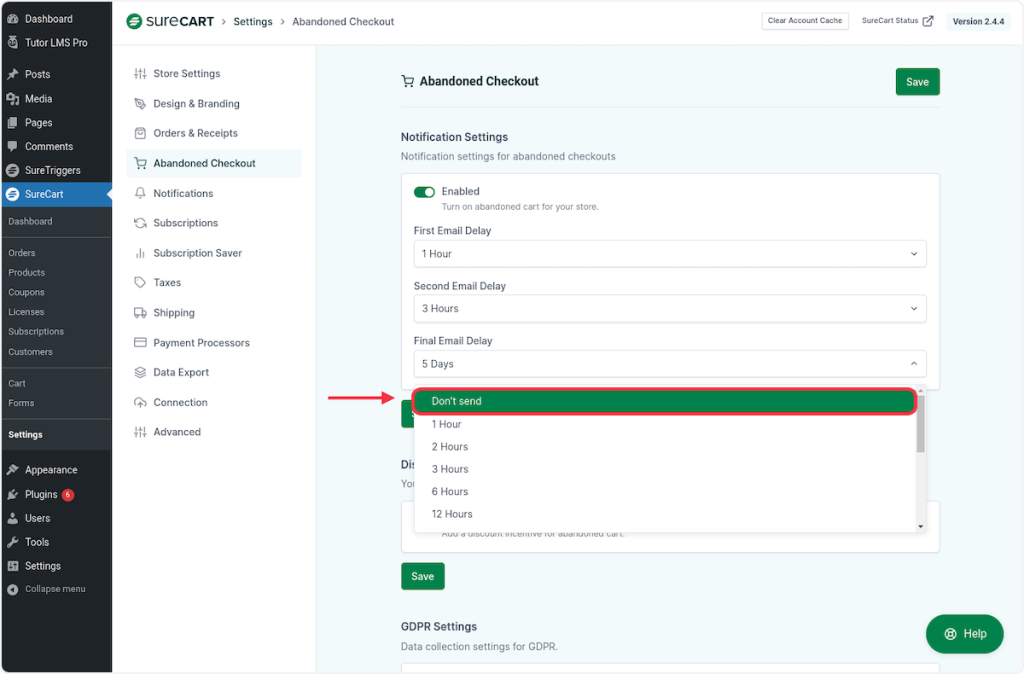Click Collapse menu in the sidebar
Image resolution: width=1024 pixels, height=674 pixels.
(x=54, y=589)
